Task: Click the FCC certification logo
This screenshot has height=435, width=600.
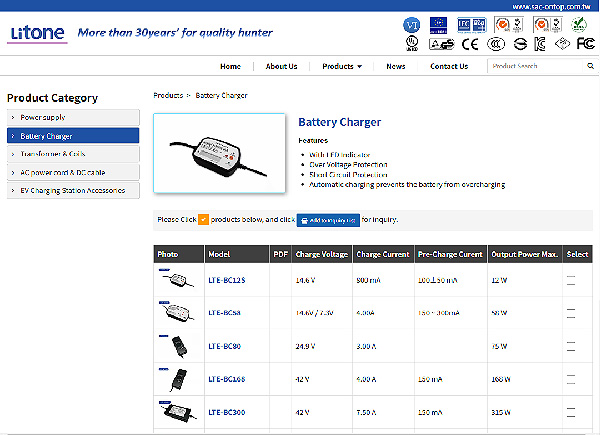Action: pyautogui.click(x=586, y=44)
